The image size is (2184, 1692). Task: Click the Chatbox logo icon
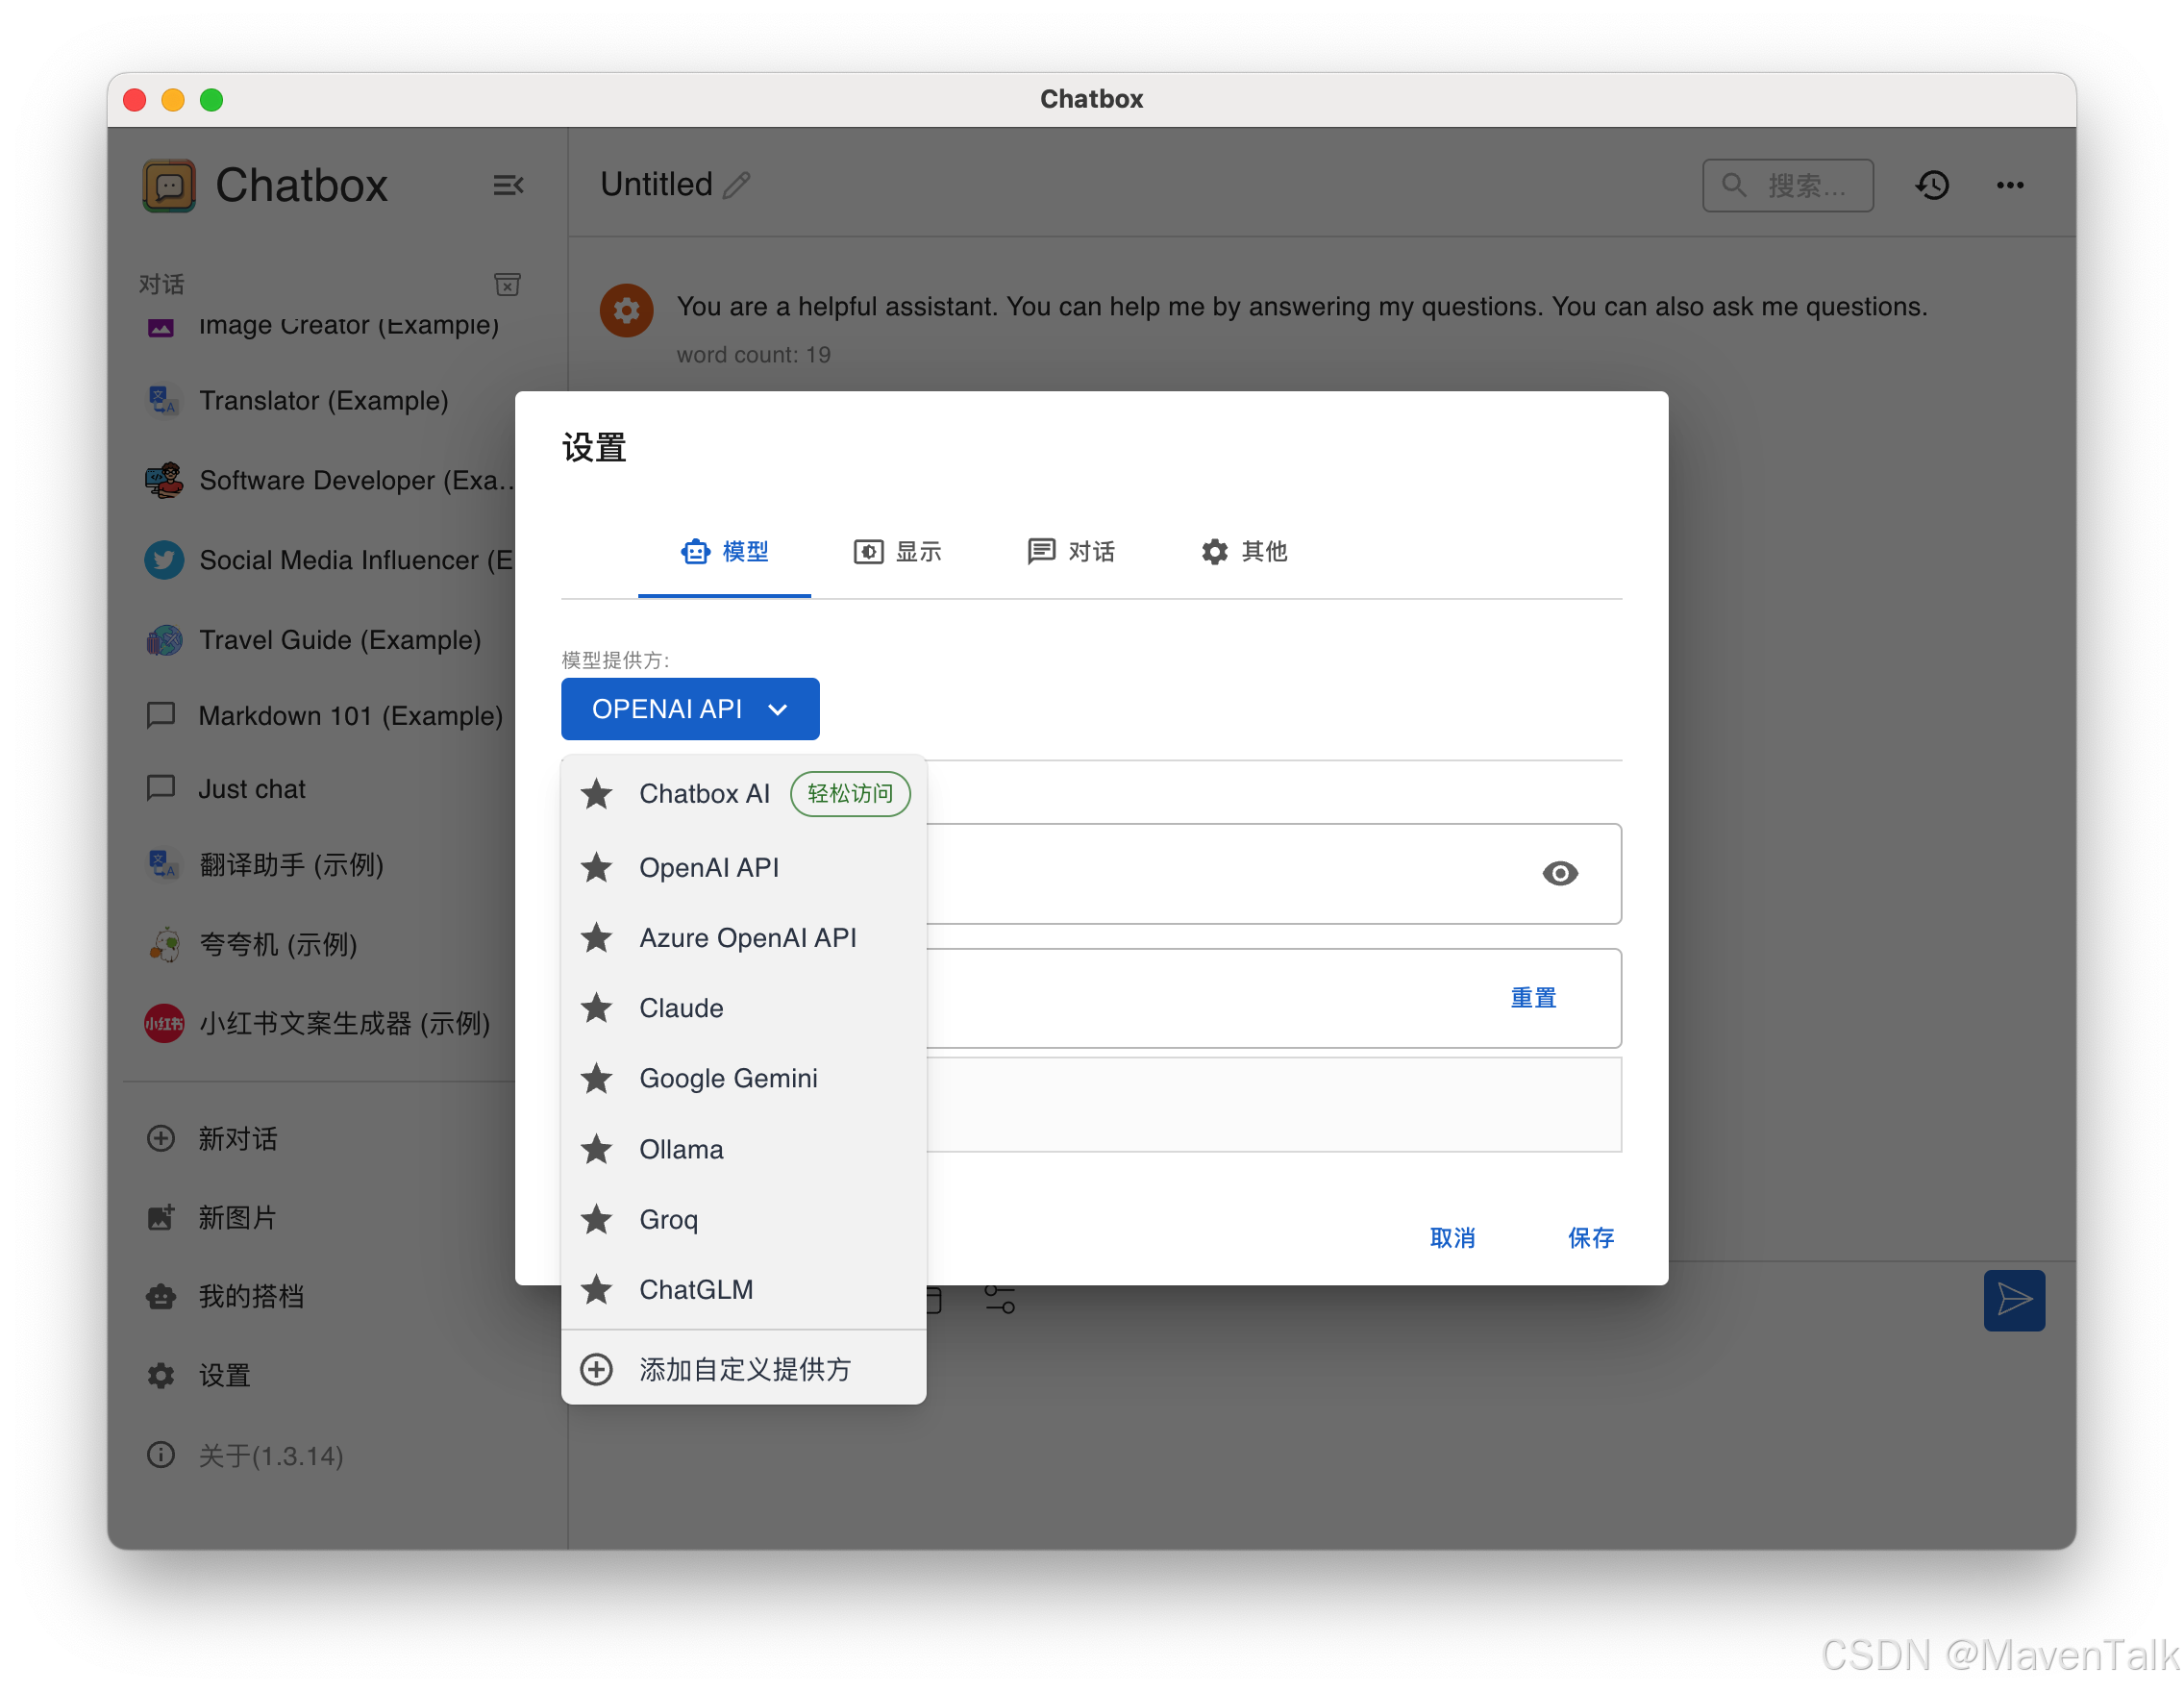click(169, 186)
